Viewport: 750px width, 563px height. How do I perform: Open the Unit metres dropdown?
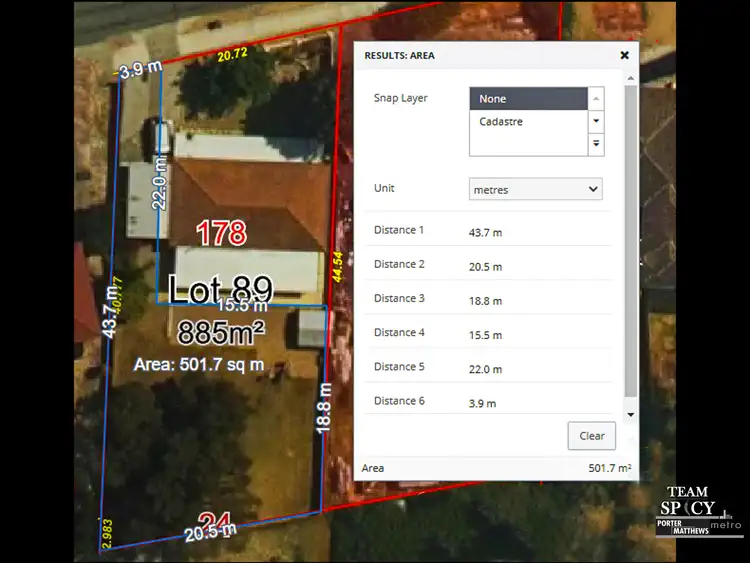point(536,189)
